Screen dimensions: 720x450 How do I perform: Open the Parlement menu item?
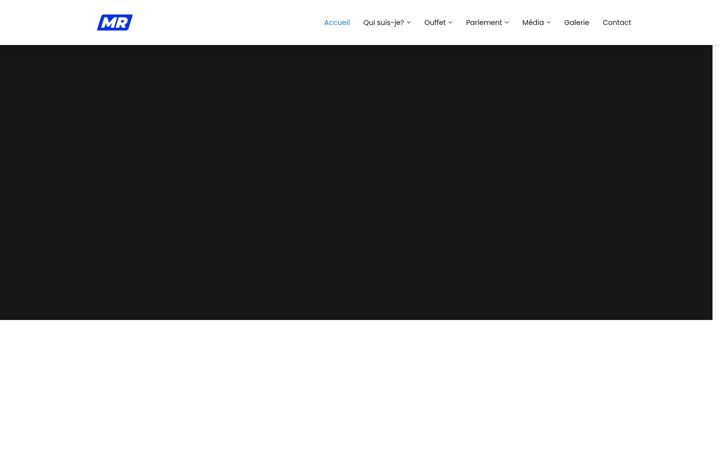pyautogui.click(x=484, y=22)
